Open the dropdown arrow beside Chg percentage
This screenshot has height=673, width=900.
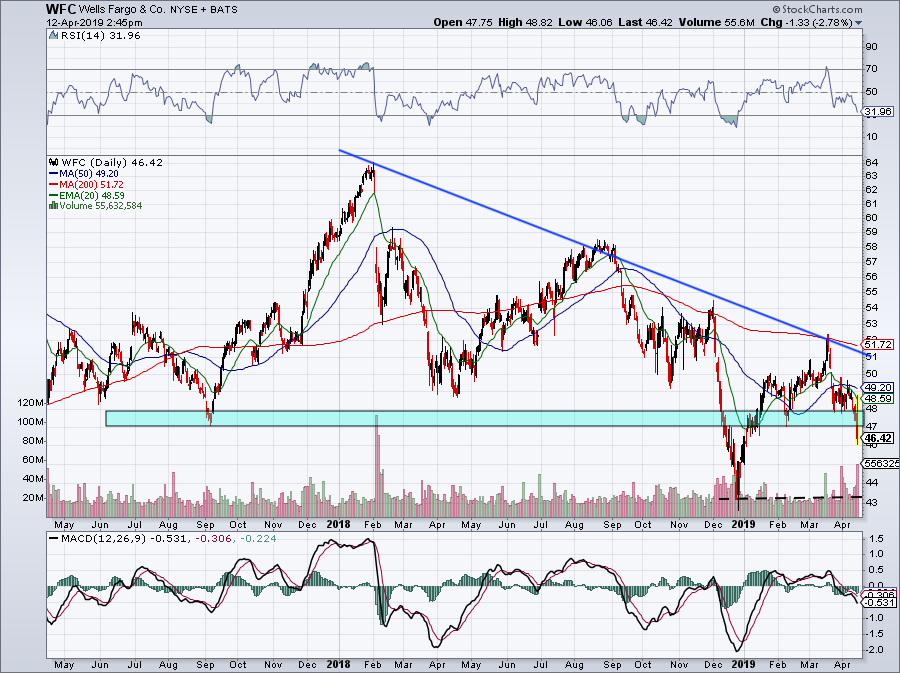point(859,23)
